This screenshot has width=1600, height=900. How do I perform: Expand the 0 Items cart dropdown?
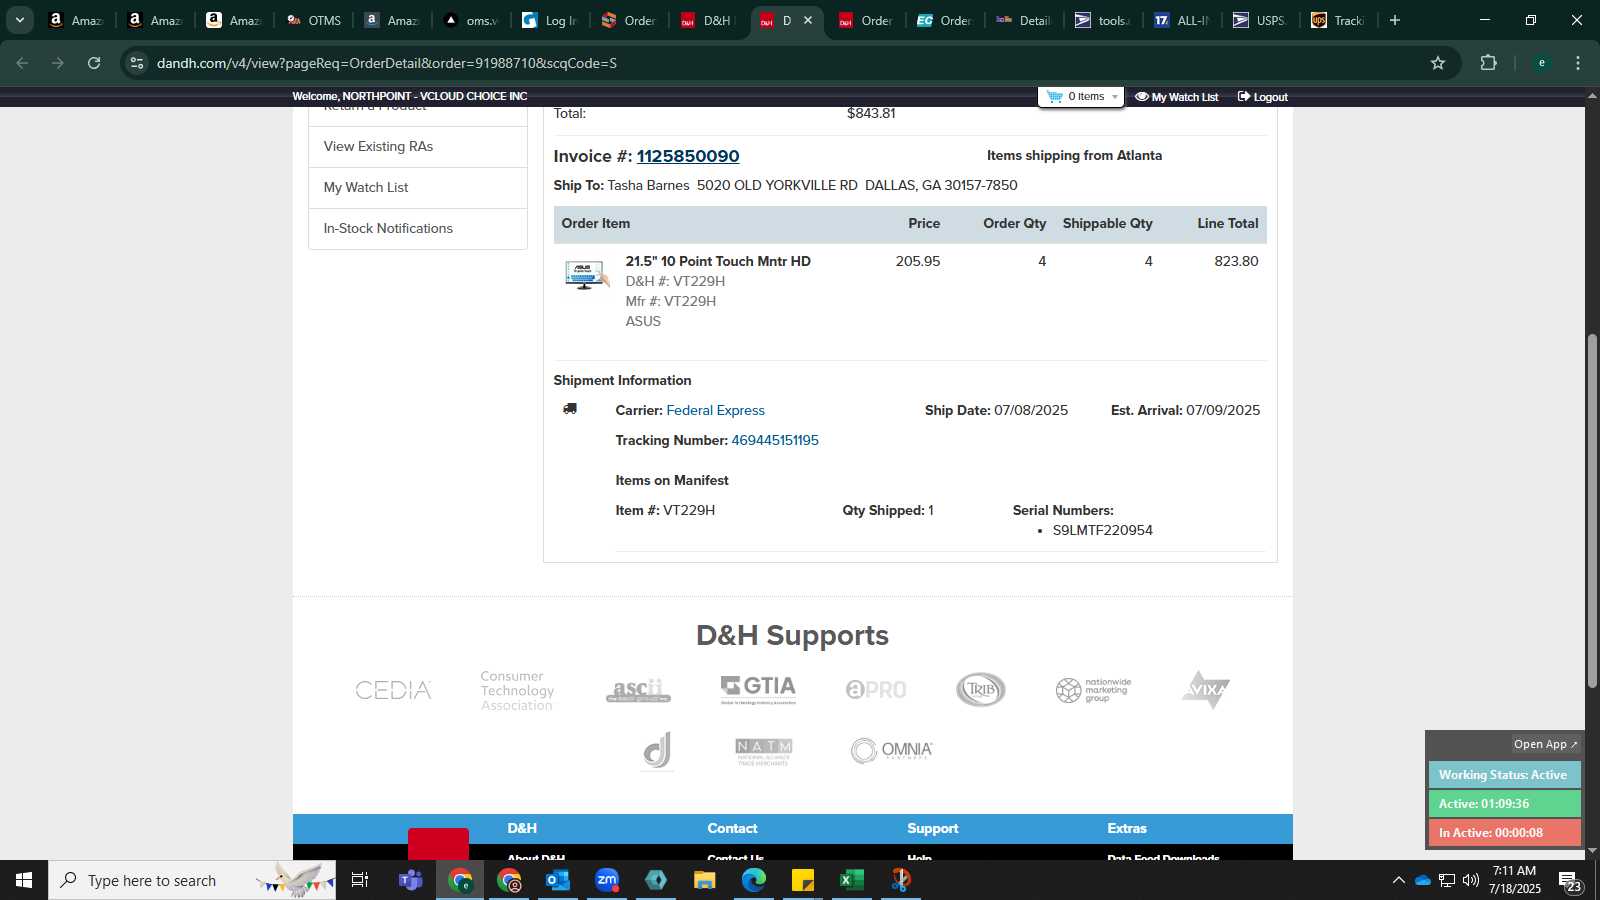1081,96
